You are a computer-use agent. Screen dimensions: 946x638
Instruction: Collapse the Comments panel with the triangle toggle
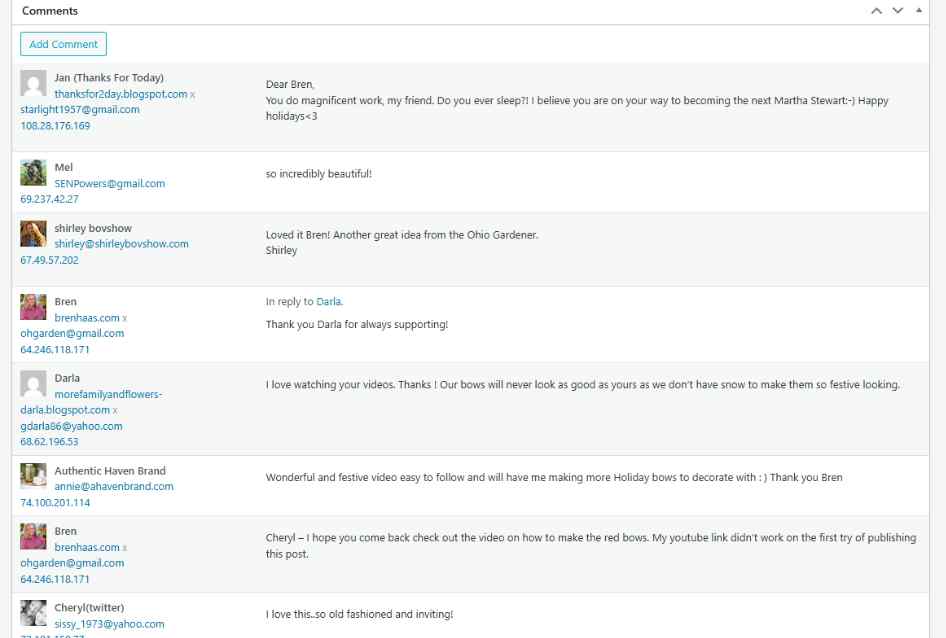[x=919, y=10]
